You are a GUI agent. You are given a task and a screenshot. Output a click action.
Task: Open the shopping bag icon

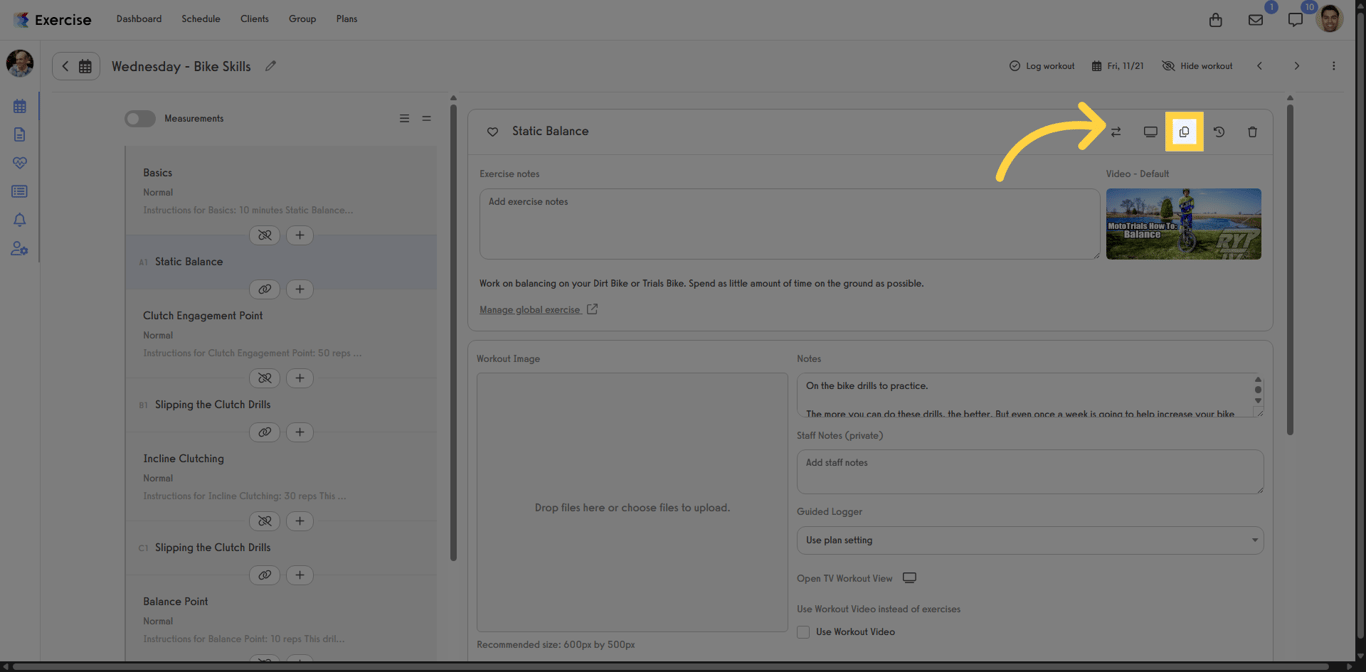[x=1215, y=19]
